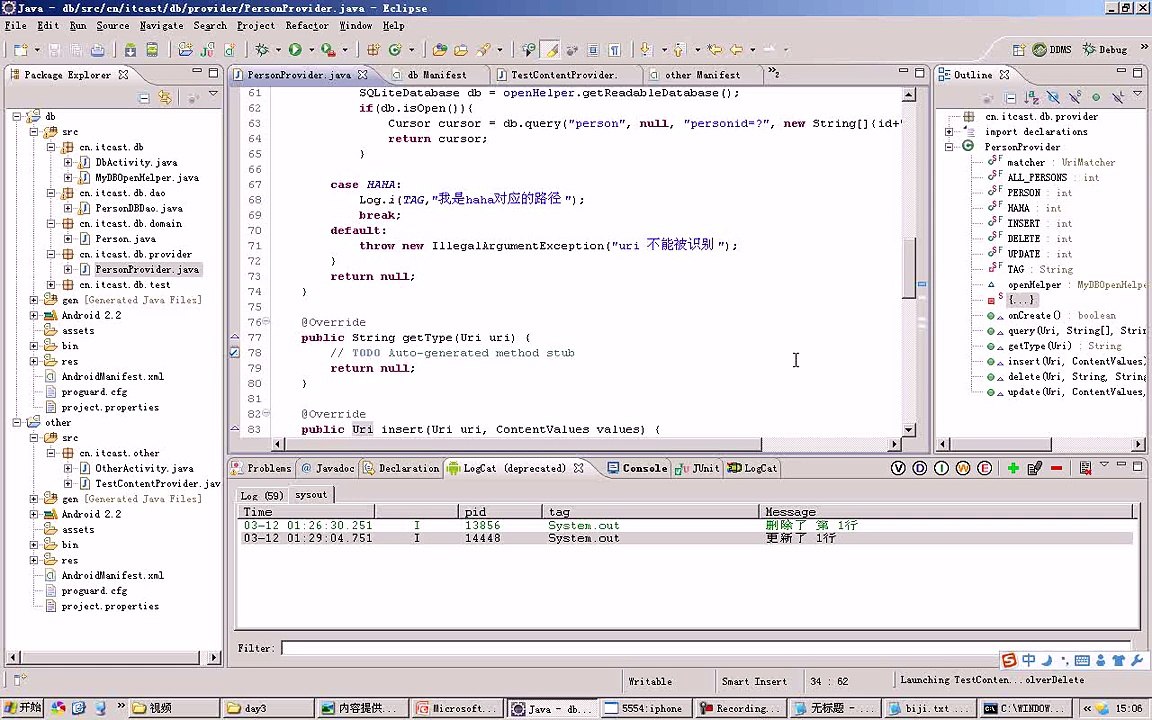Toggle Link with Editor in Package Explorer

pos(165,98)
